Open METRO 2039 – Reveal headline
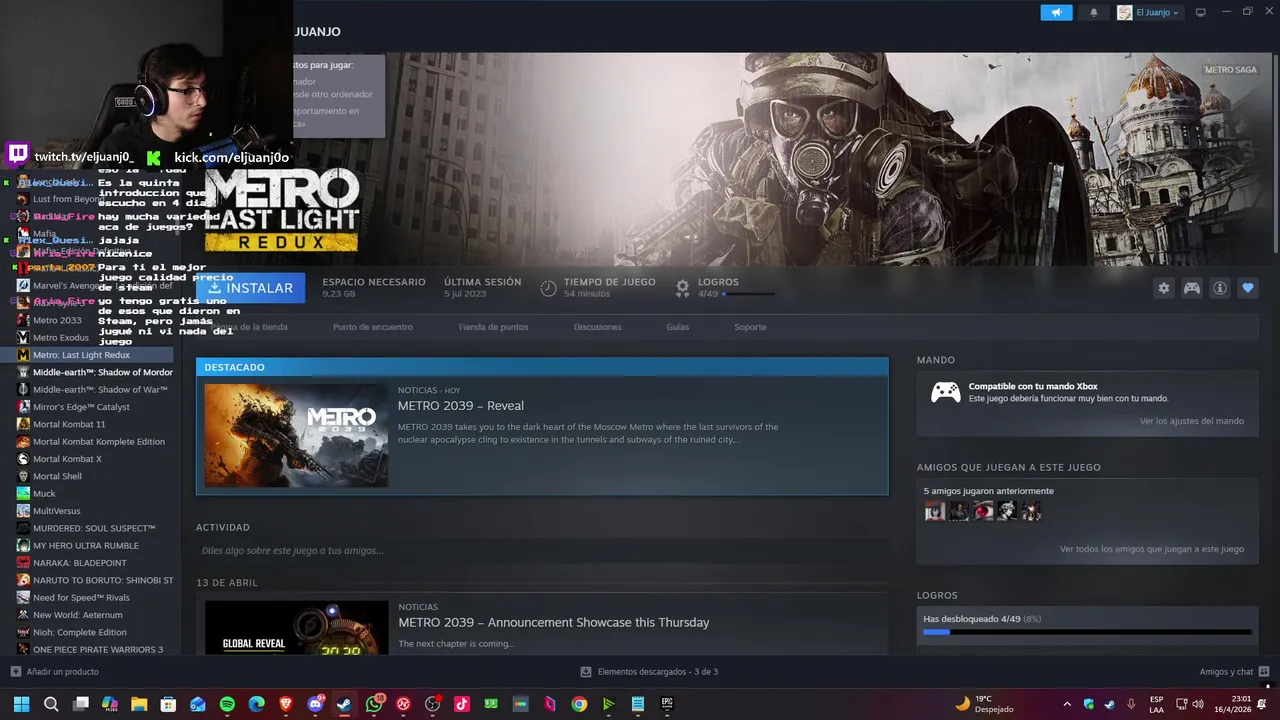This screenshot has width=1280, height=720. point(461,406)
